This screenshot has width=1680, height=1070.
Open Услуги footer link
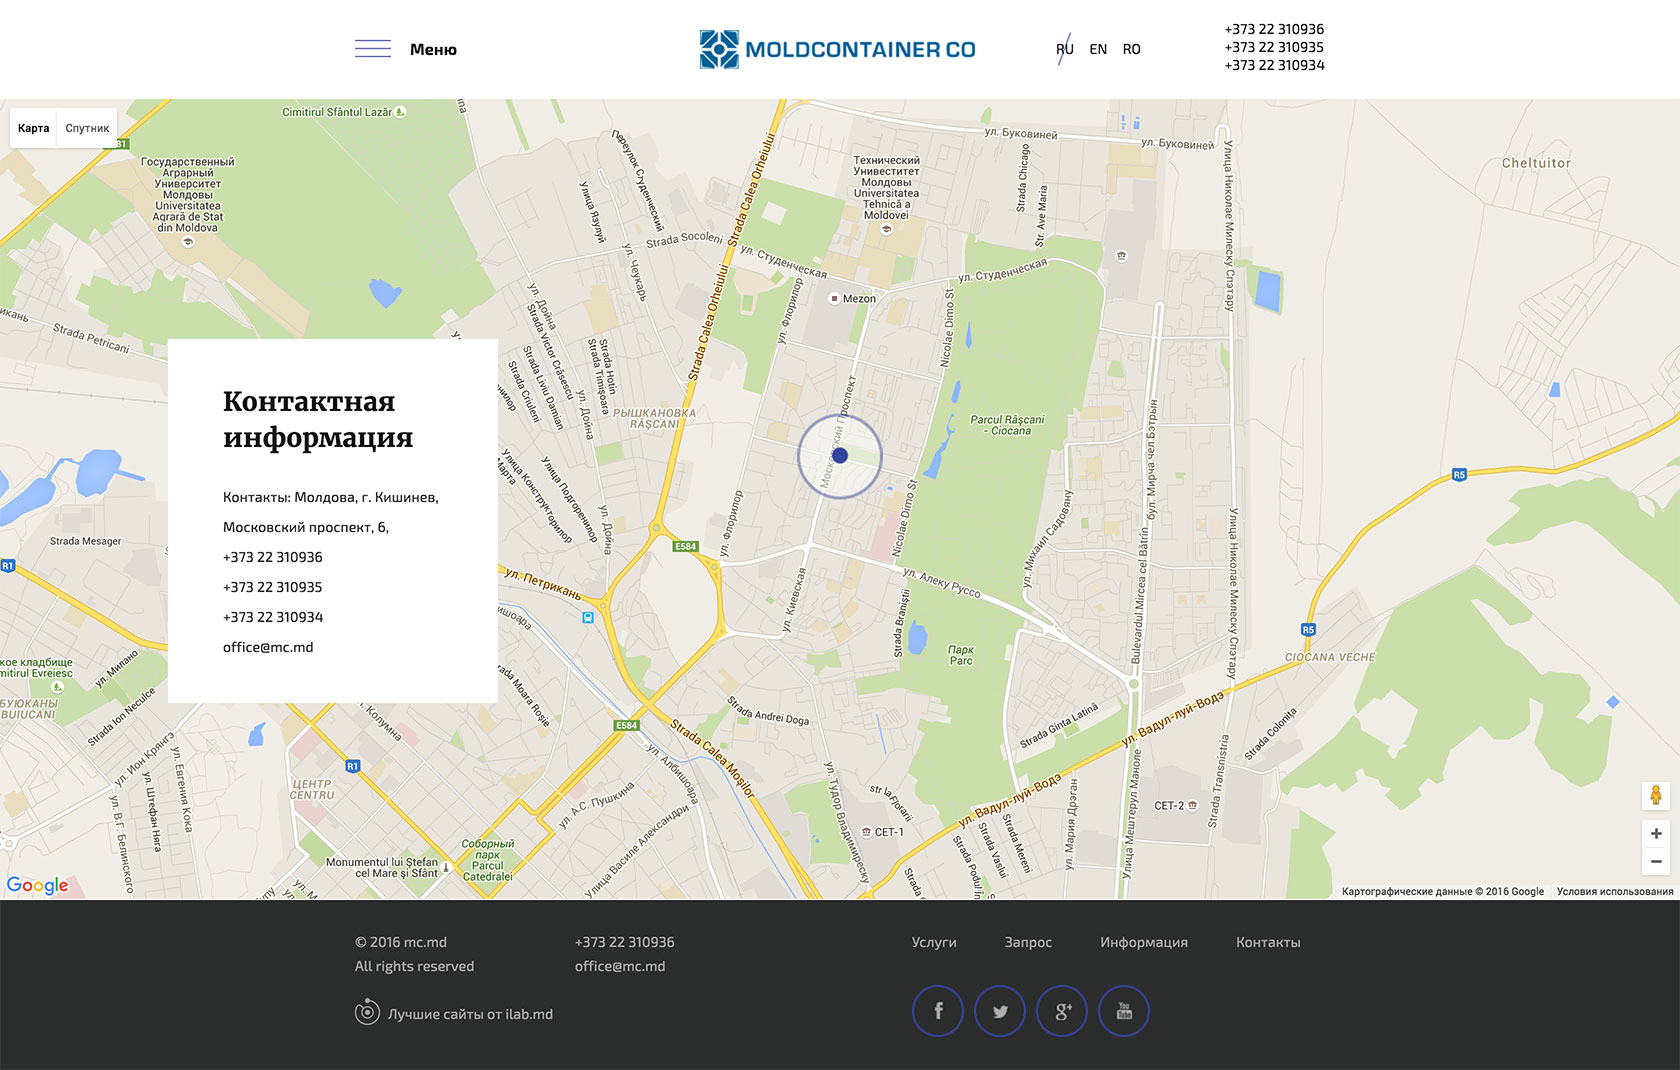tap(934, 942)
